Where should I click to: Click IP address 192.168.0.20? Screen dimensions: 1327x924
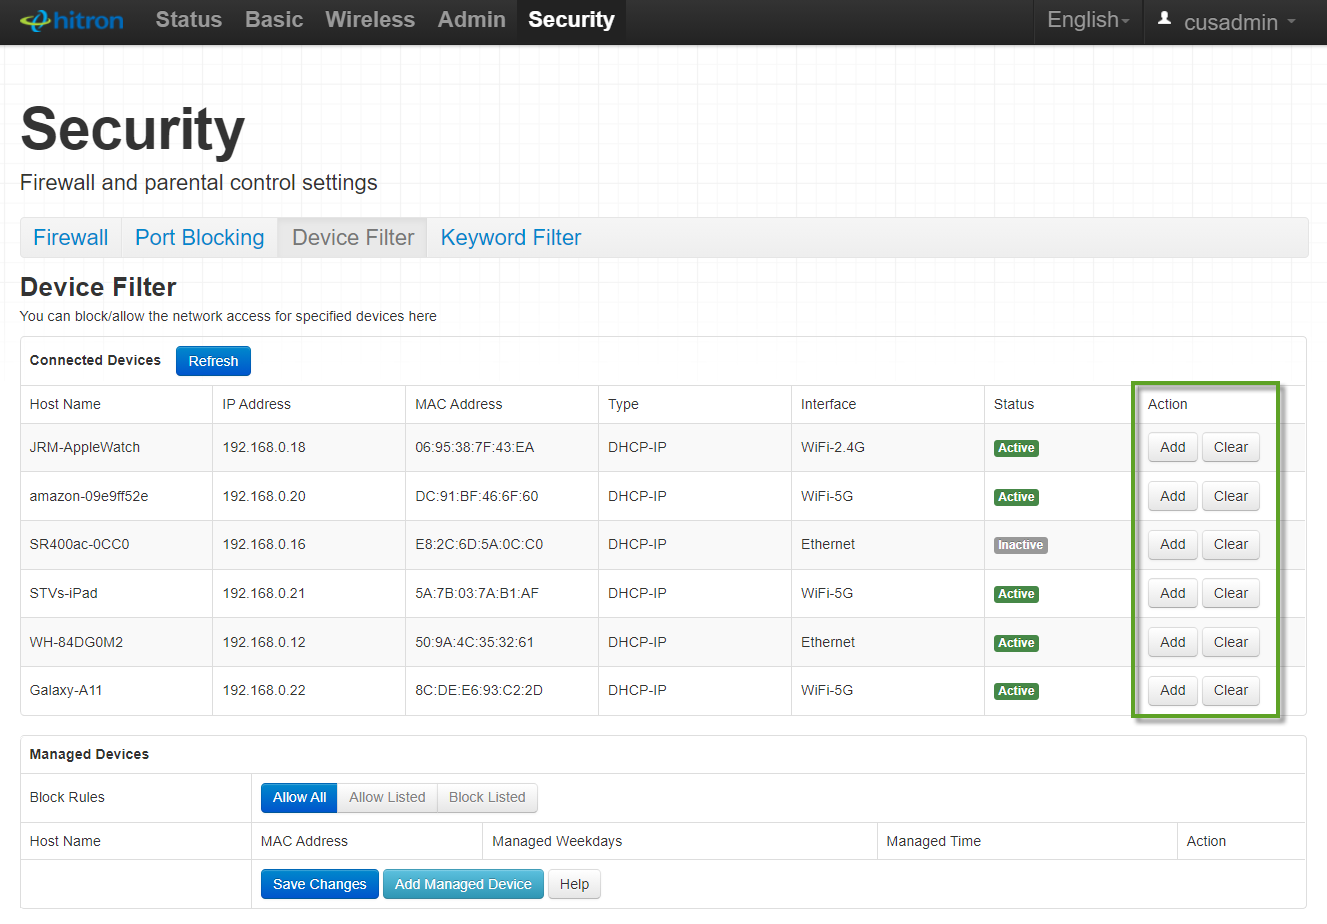click(x=264, y=496)
